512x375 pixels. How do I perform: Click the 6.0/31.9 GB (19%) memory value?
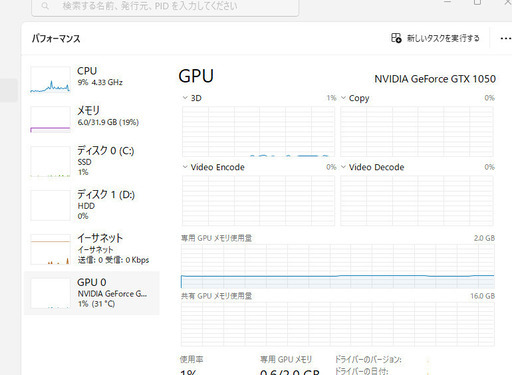pos(108,122)
